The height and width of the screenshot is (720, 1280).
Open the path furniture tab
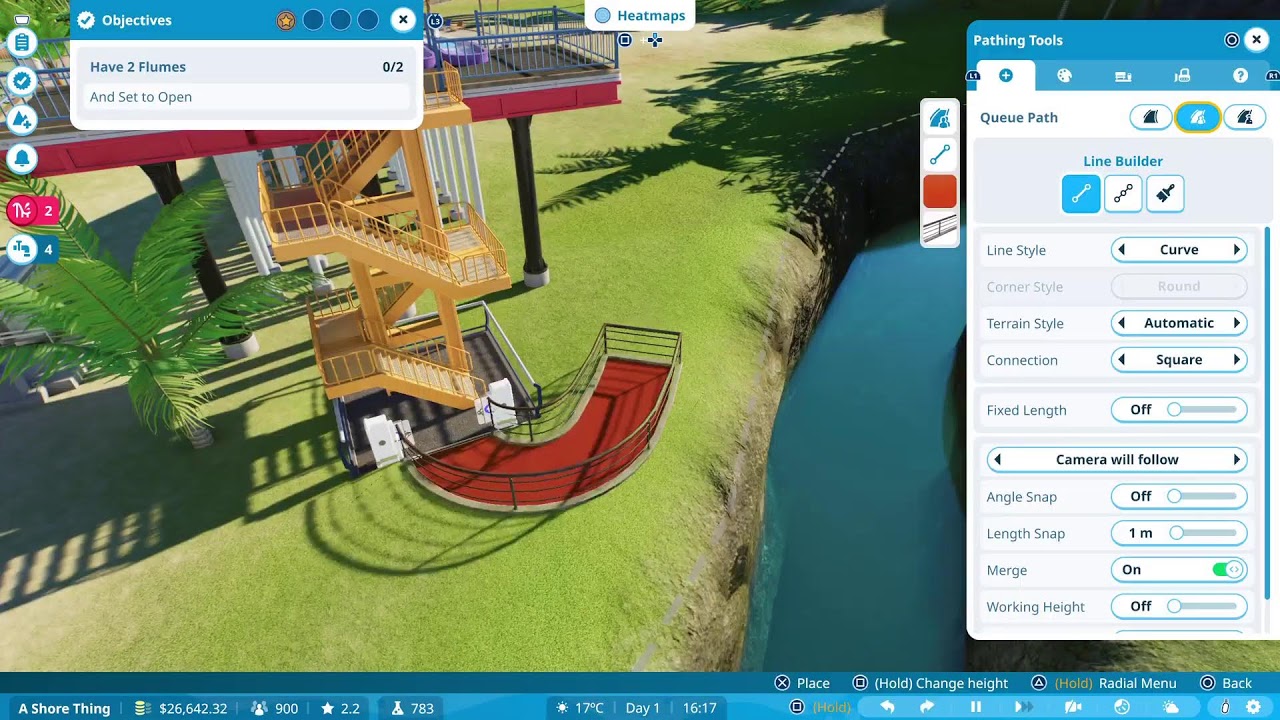pyautogui.click(x=1123, y=76)
